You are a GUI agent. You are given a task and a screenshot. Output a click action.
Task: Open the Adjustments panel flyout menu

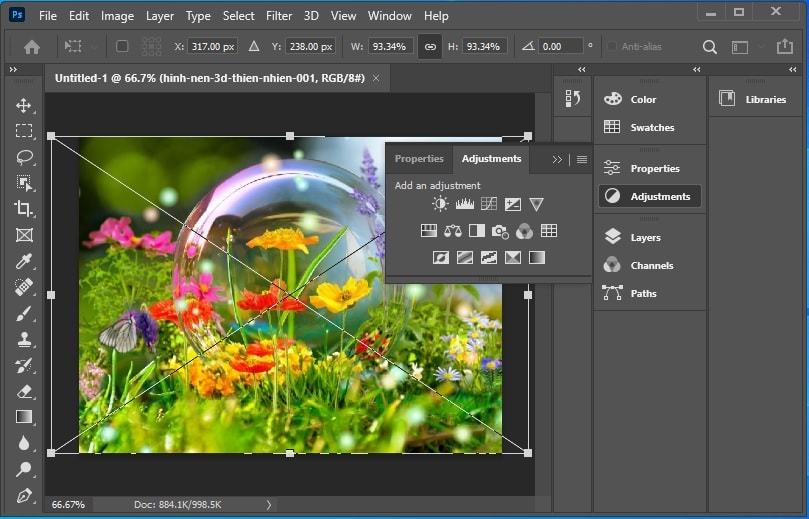click(581, 159)
